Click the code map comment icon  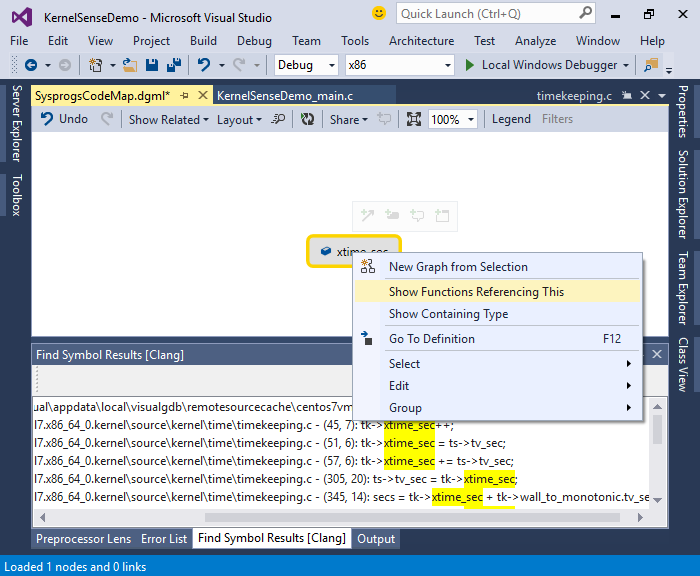(383, 119)
